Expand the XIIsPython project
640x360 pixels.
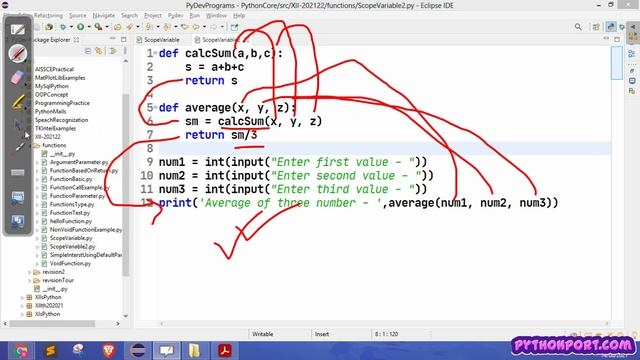[22, 297]
